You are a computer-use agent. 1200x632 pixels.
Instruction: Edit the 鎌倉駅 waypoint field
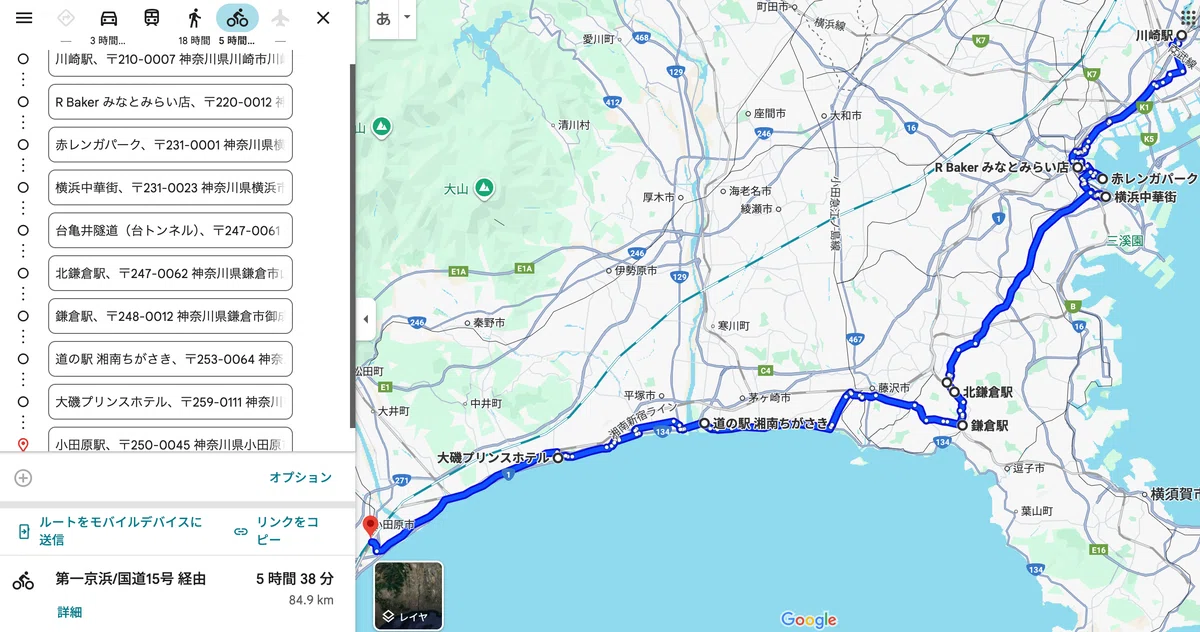pos(170,316)
